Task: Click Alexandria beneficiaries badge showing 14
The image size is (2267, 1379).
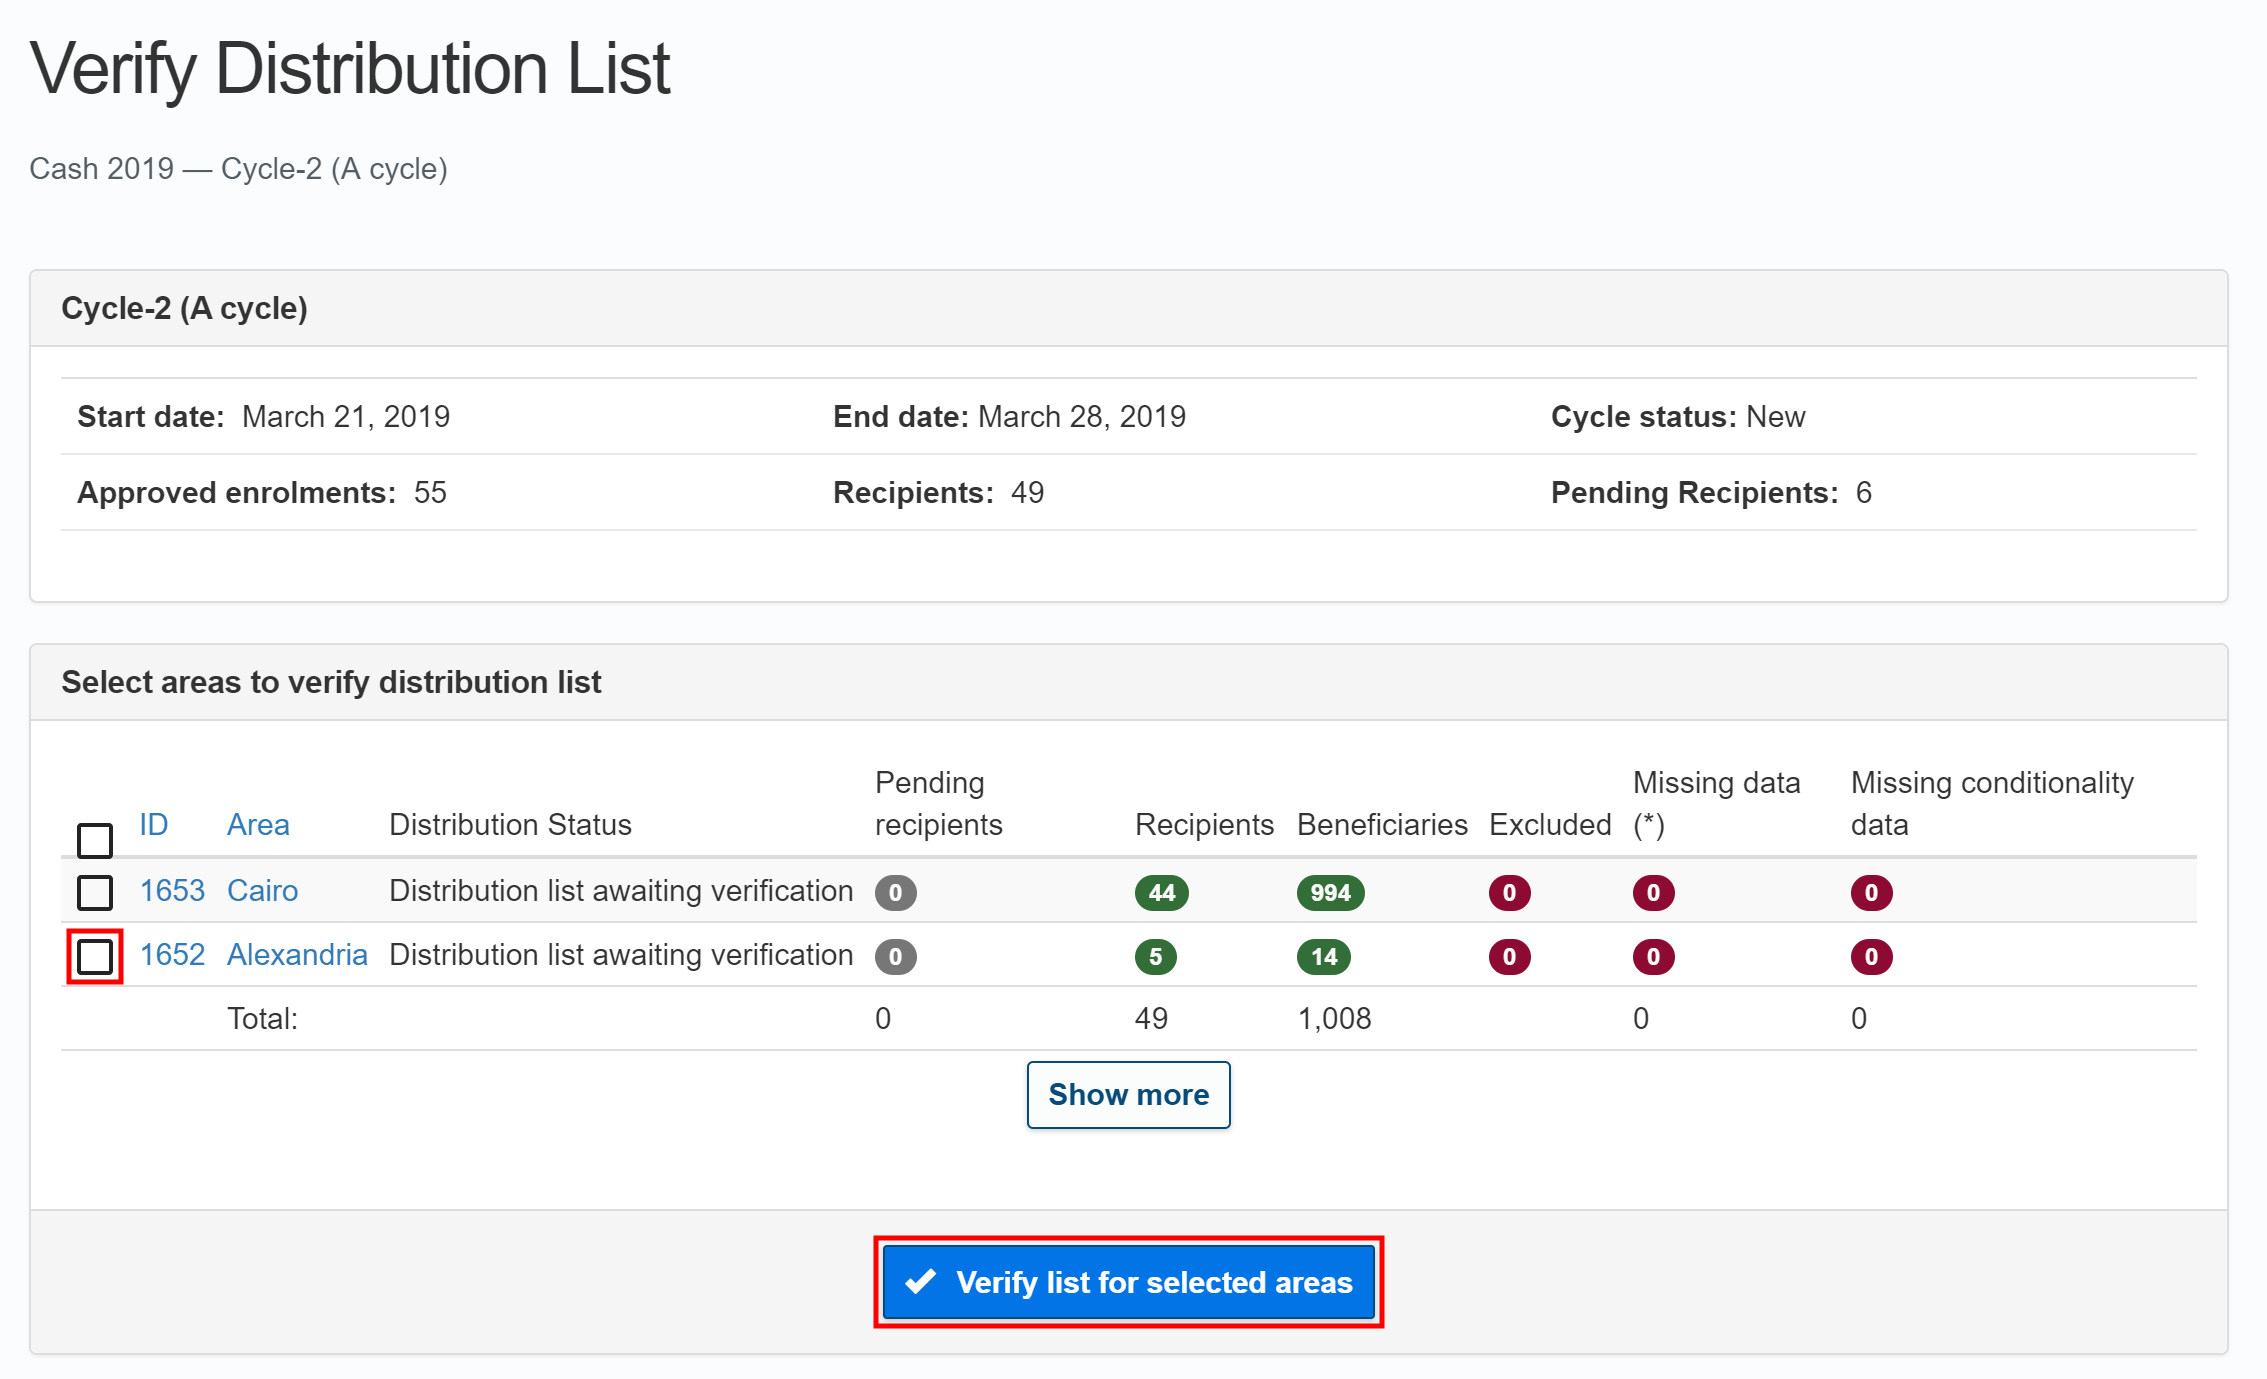Action: (x=1323, y=957)
